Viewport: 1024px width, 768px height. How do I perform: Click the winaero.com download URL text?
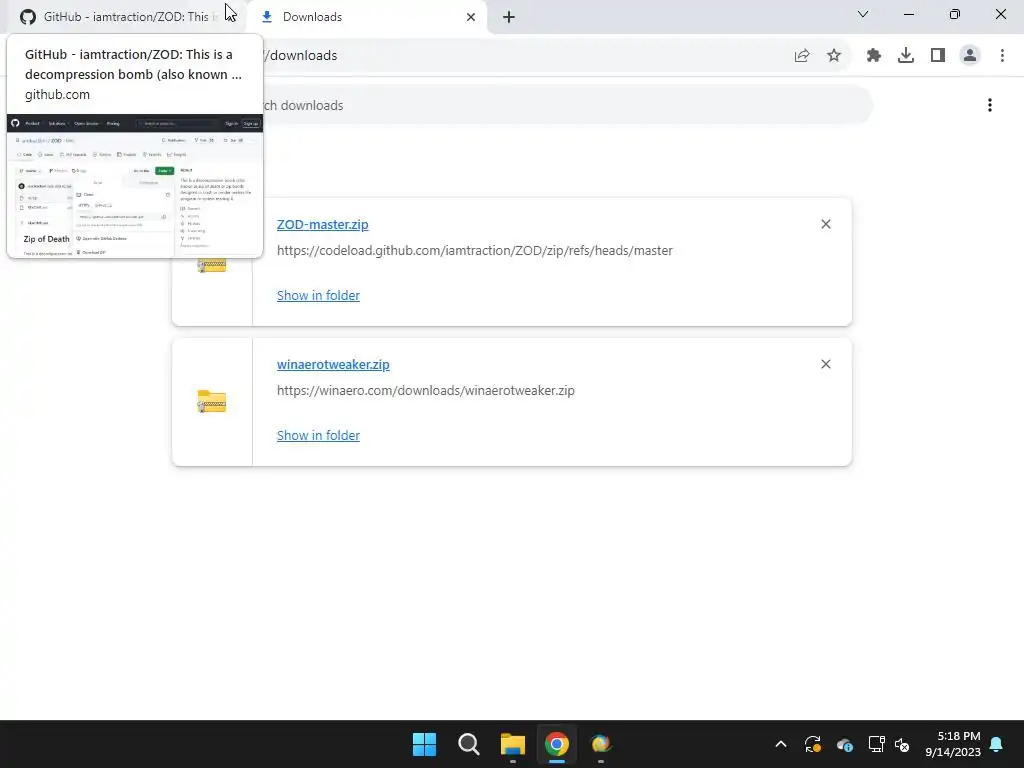[x=426, y=391]
